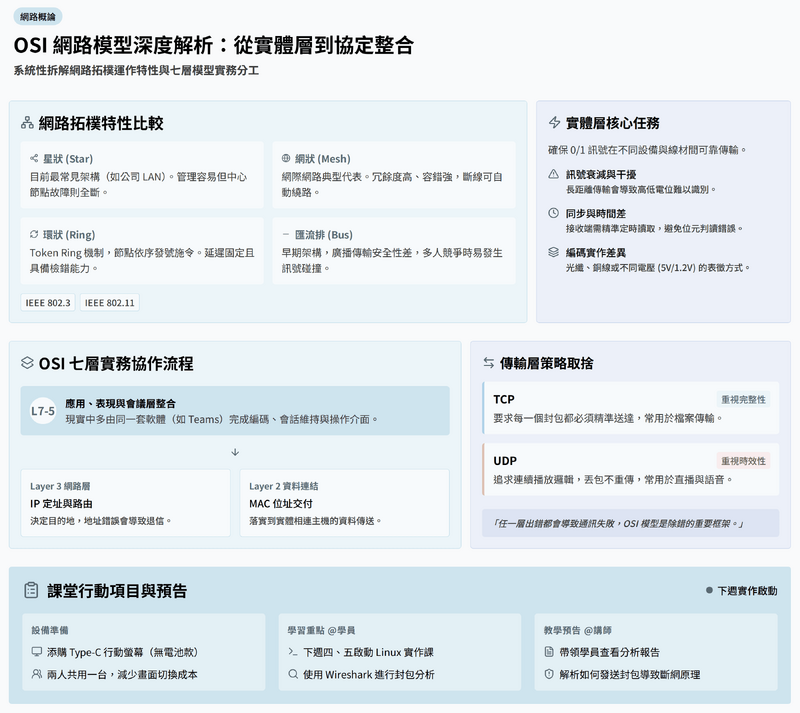The height and width of the screenshot is (713, 800).
Task: Click the 重視時效性 label on UDP card
Action: pyautogui.click(x=743, y=461)
